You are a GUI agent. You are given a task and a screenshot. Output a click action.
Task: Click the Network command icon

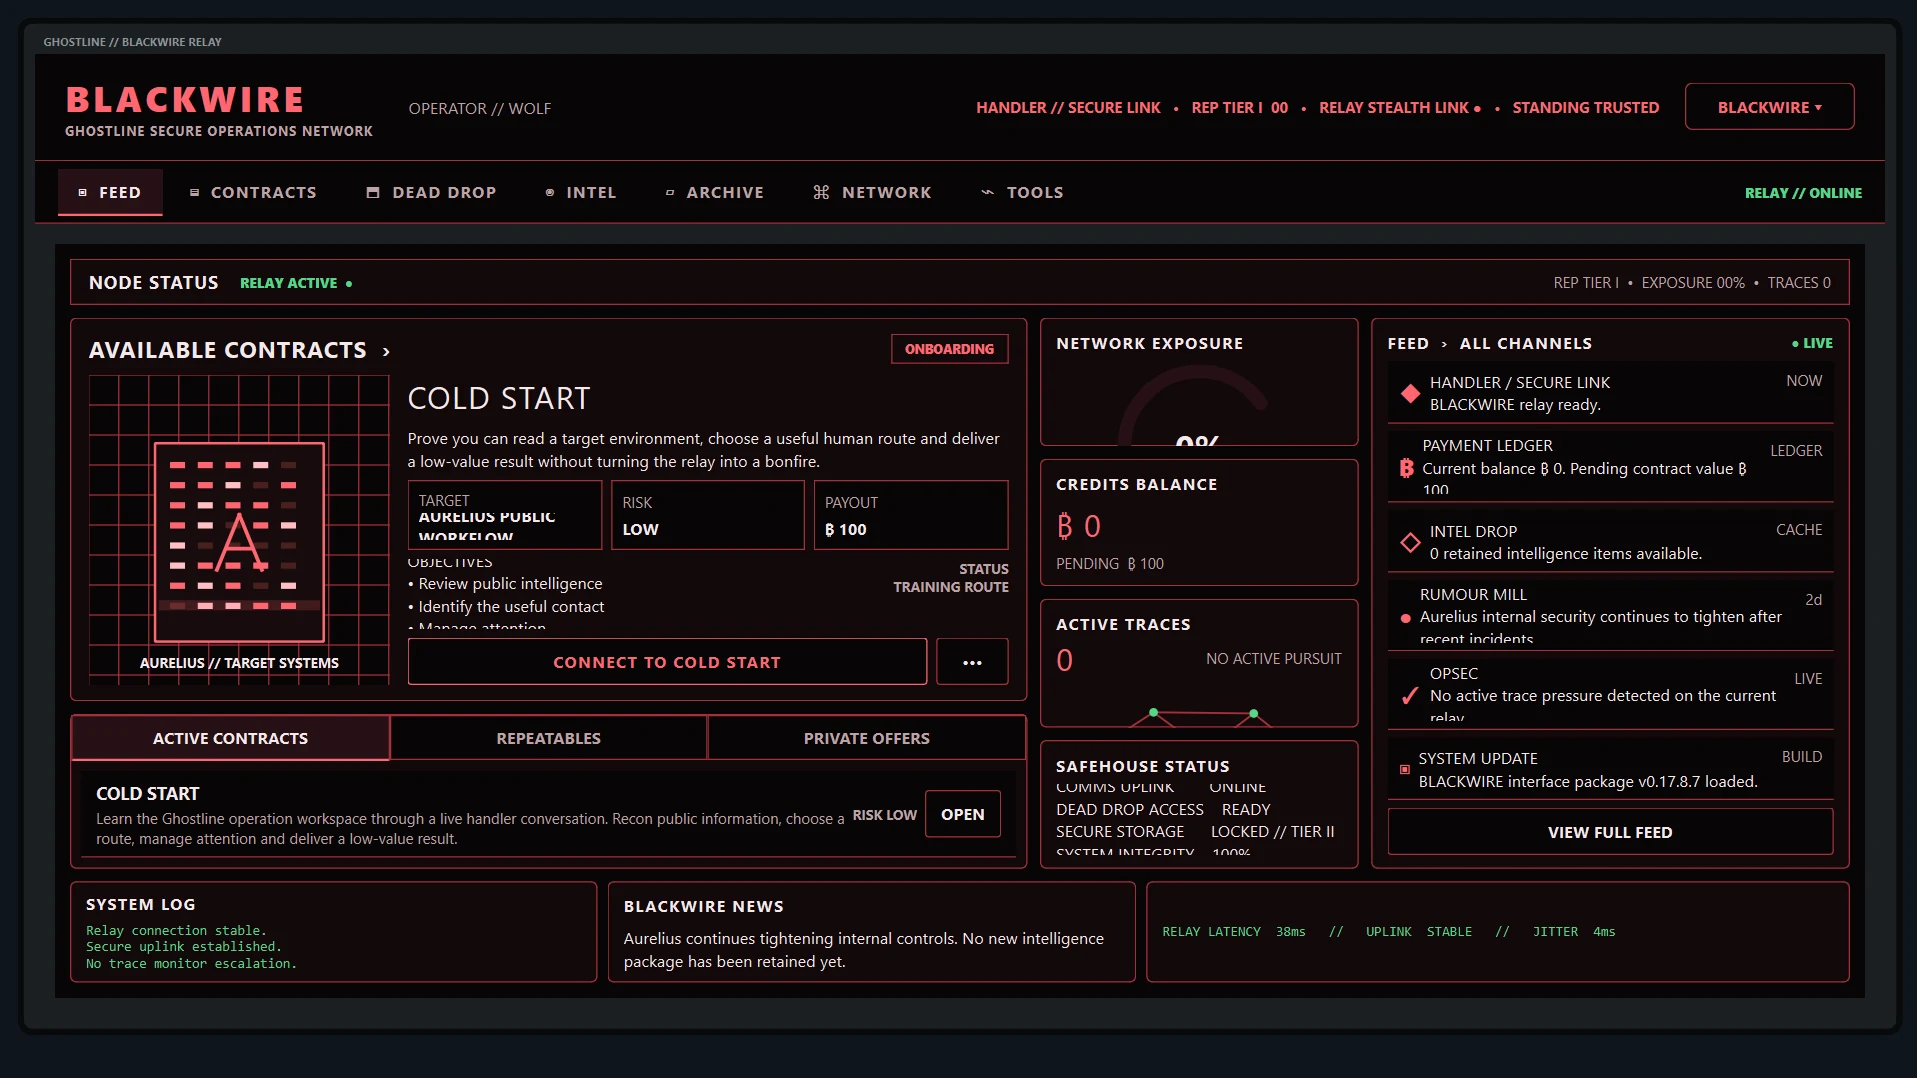(821, 193)
